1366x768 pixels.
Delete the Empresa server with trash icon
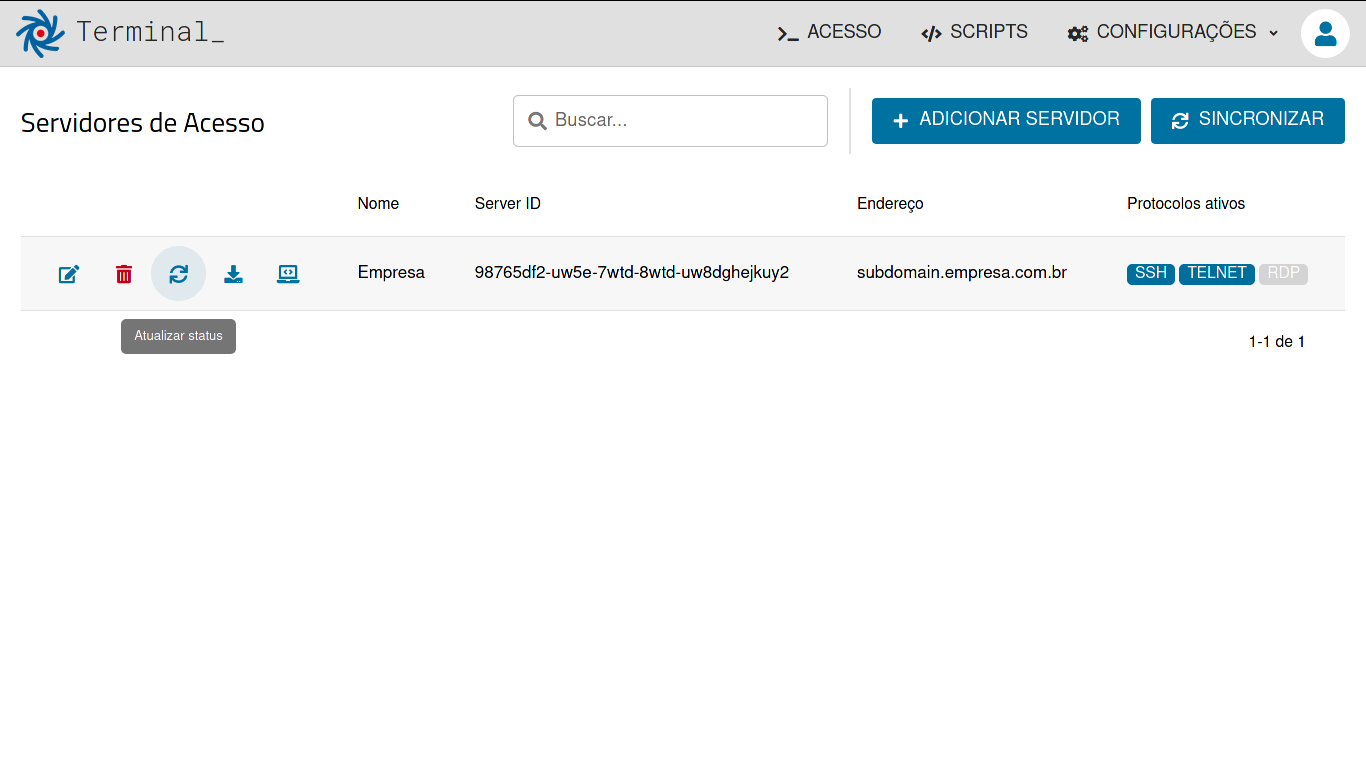pos(124,274)
